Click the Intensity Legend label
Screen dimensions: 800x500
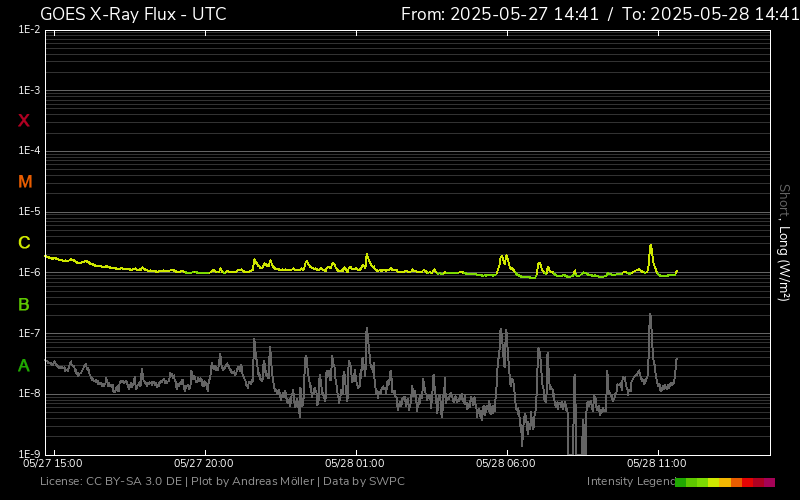click(x=629, y=482)
